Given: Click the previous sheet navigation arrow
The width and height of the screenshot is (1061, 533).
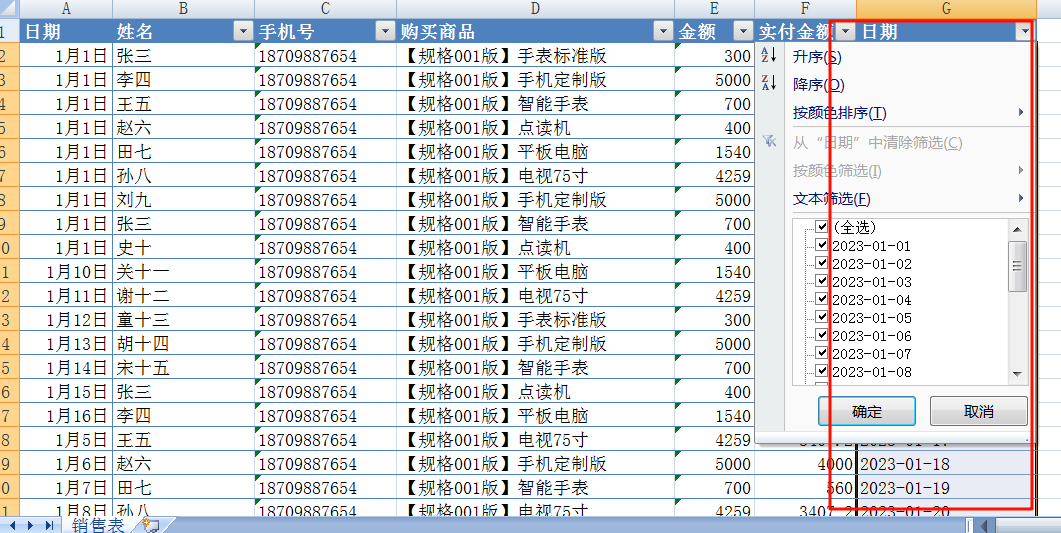Looking at the screenshot, I should (12, 526).
